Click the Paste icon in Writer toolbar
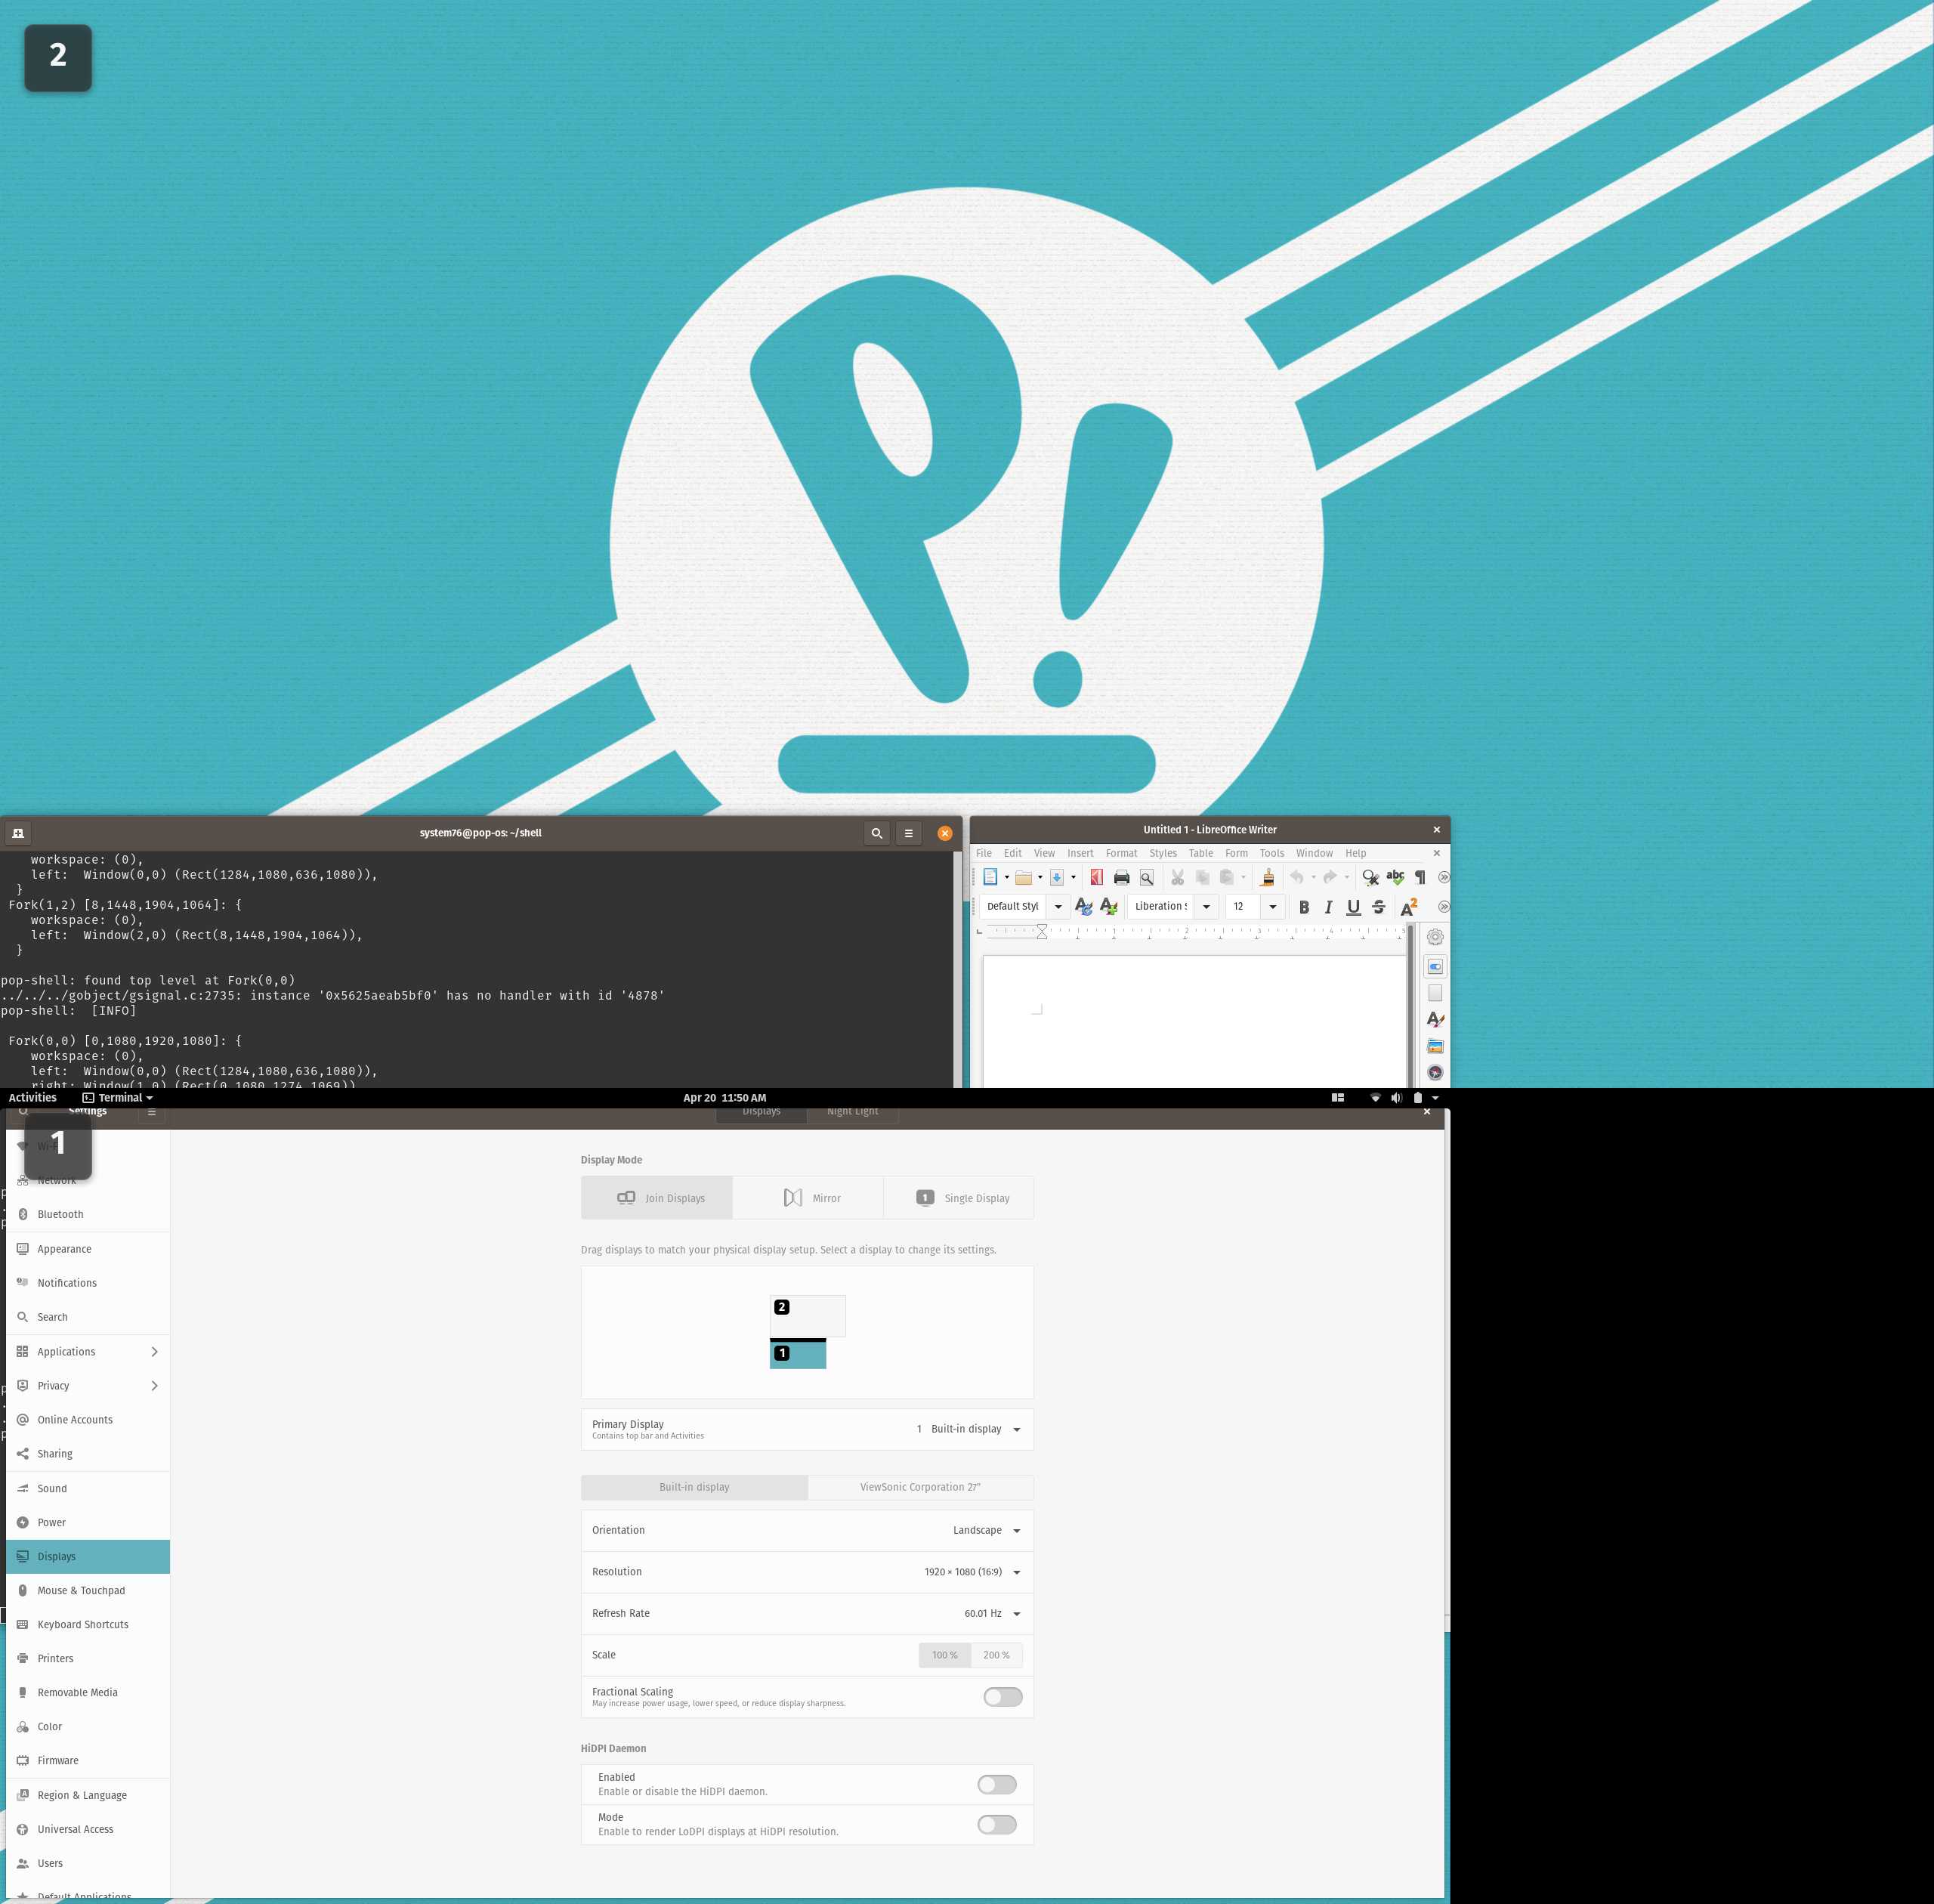This screenshot has width=1934, height=1904. [x=1227, y=877]
